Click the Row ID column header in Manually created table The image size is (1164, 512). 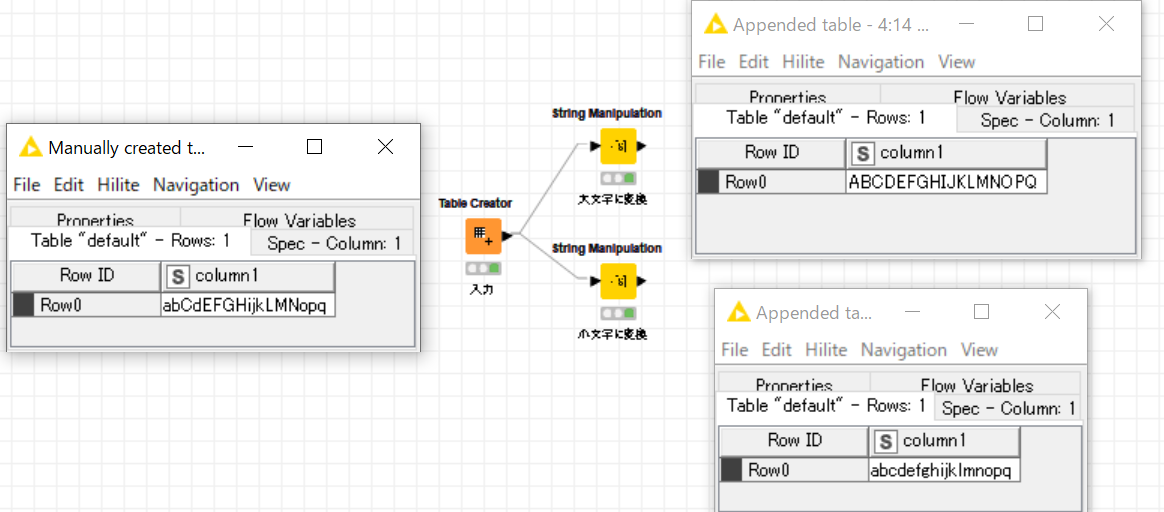(87, 276)
